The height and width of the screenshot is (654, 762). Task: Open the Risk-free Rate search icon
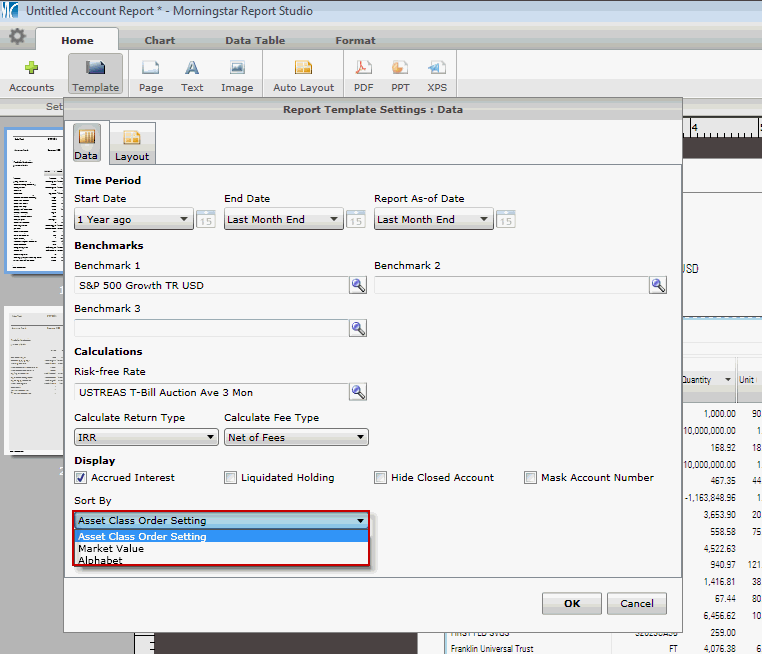coord(357,391)
